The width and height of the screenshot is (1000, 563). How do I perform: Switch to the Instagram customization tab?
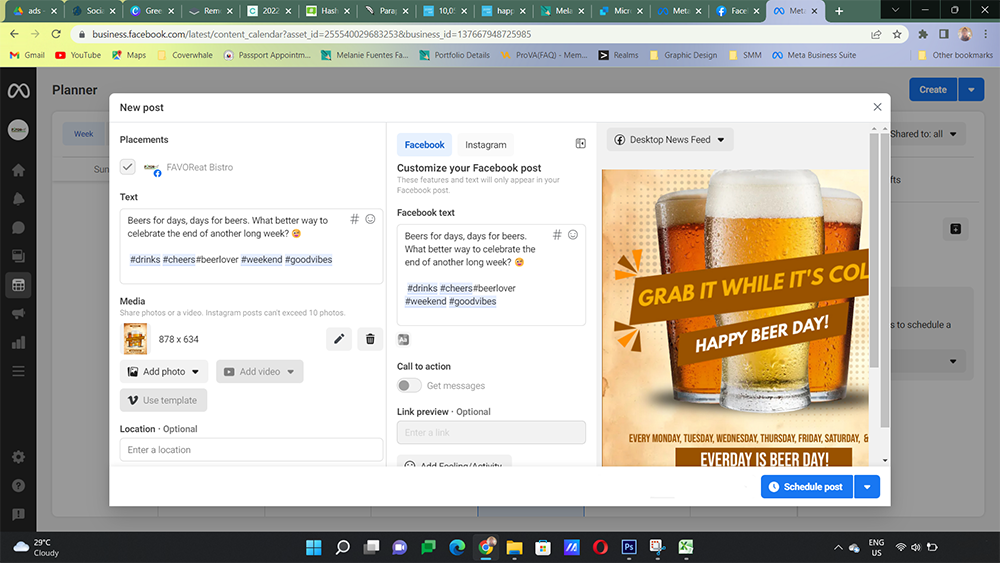tap(485, 145)
